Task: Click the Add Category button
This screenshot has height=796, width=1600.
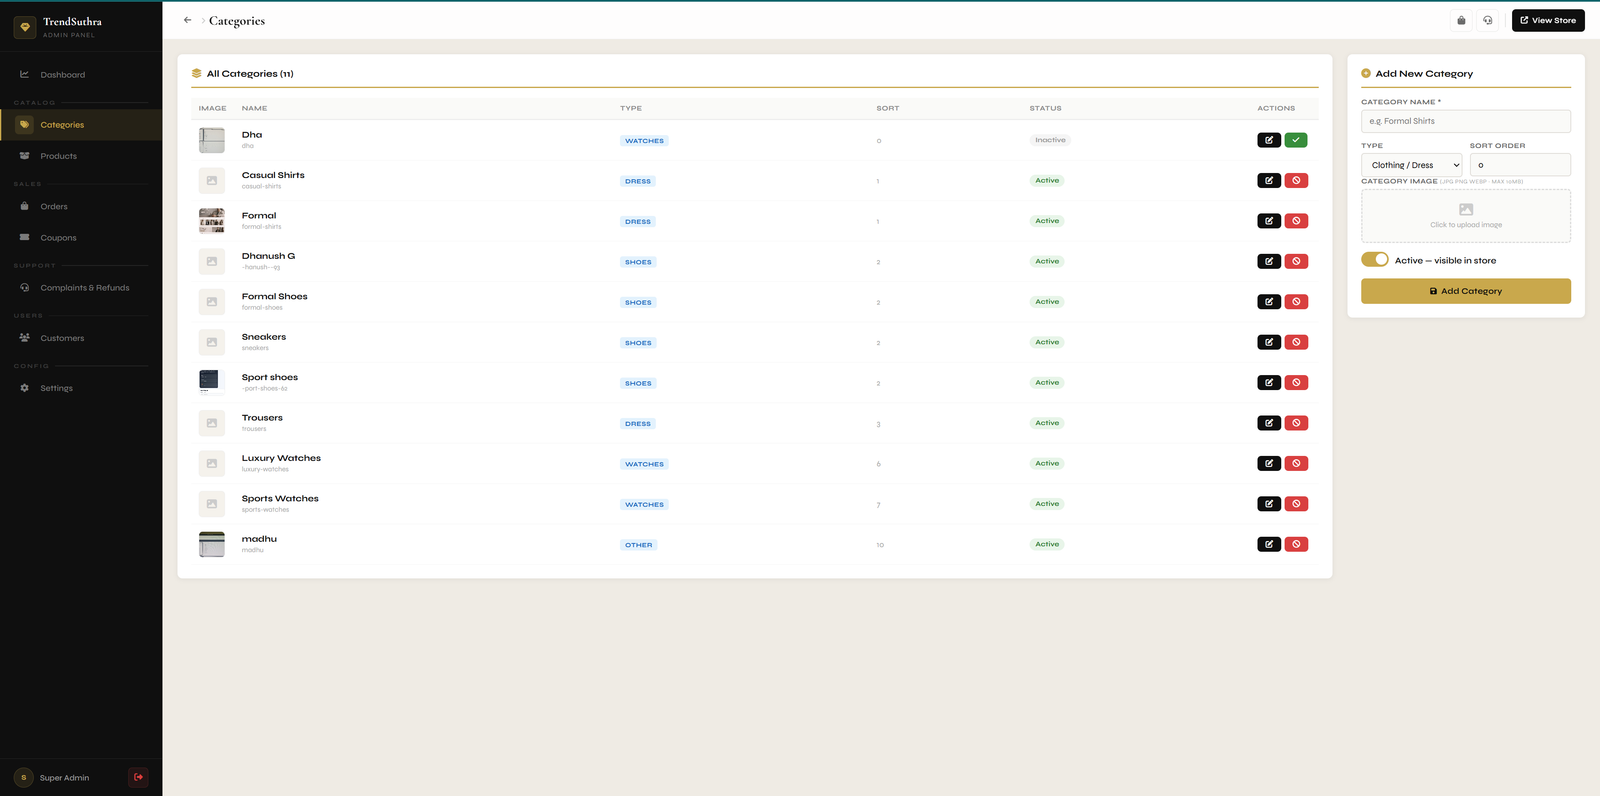Action: point(1466,291)
